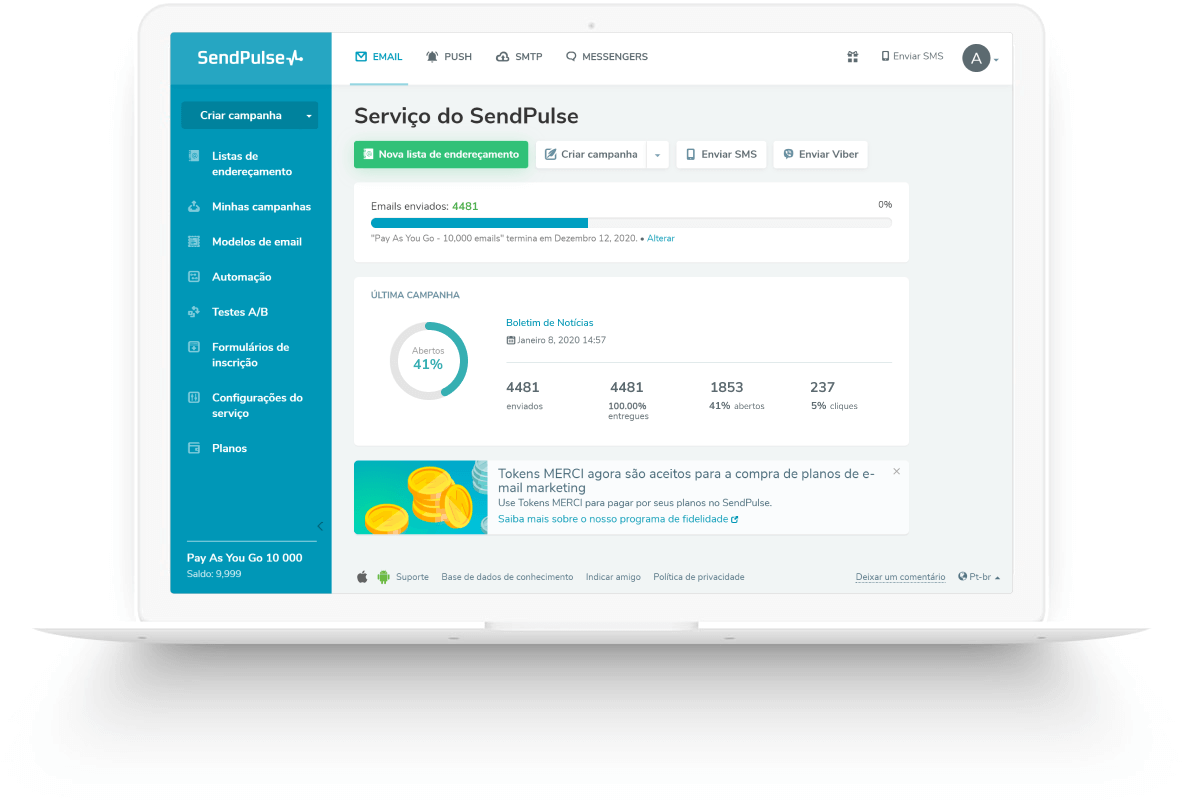Click 4481 entregues statistic
Viewport: 1183px width, 800px height.
628,399
